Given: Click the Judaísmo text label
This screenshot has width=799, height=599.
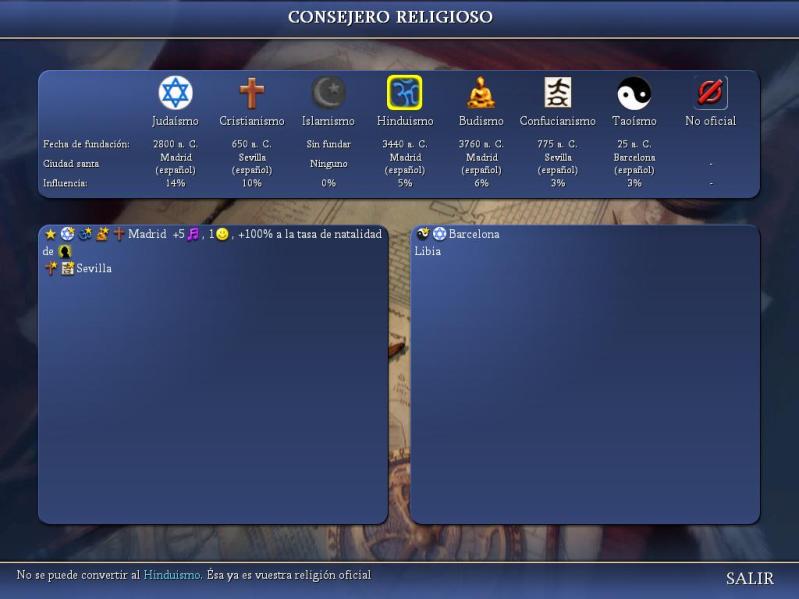Looking at the screenshot, I should [x=175, y=121].
